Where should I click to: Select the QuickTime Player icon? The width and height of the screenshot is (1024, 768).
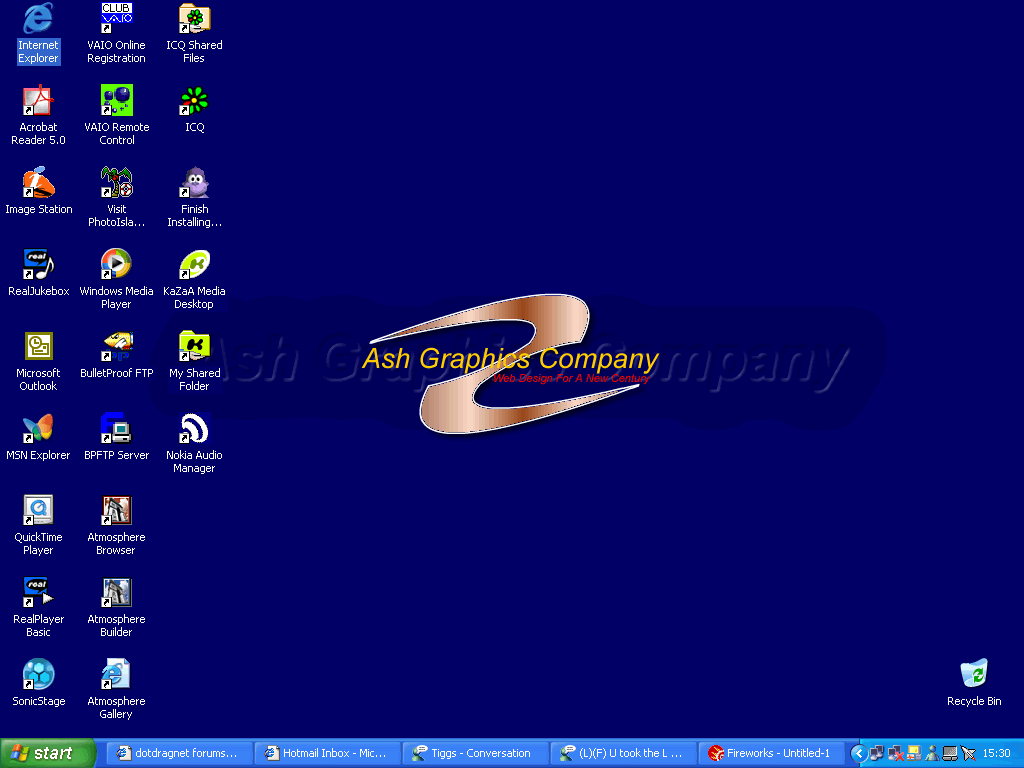click(38, 511)
